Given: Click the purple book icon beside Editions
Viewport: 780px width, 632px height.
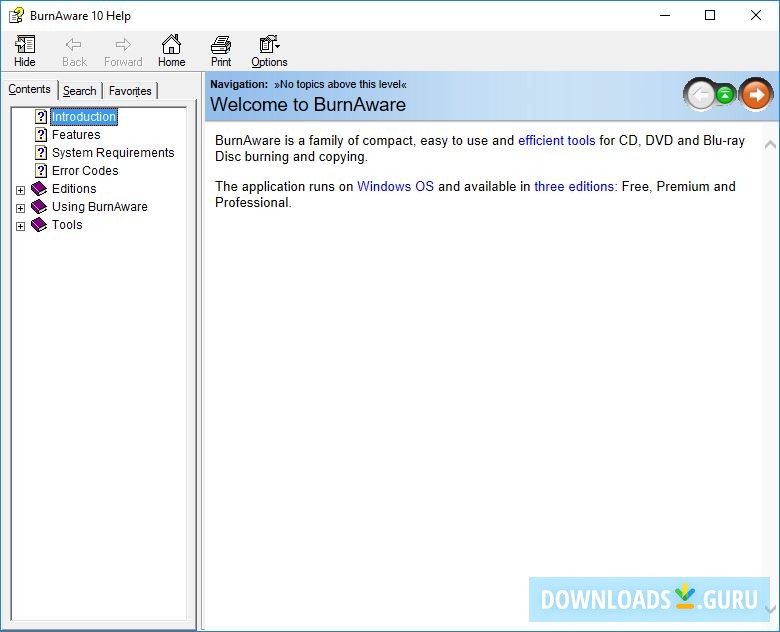Looking at the screenshot, I should [39, 189].
